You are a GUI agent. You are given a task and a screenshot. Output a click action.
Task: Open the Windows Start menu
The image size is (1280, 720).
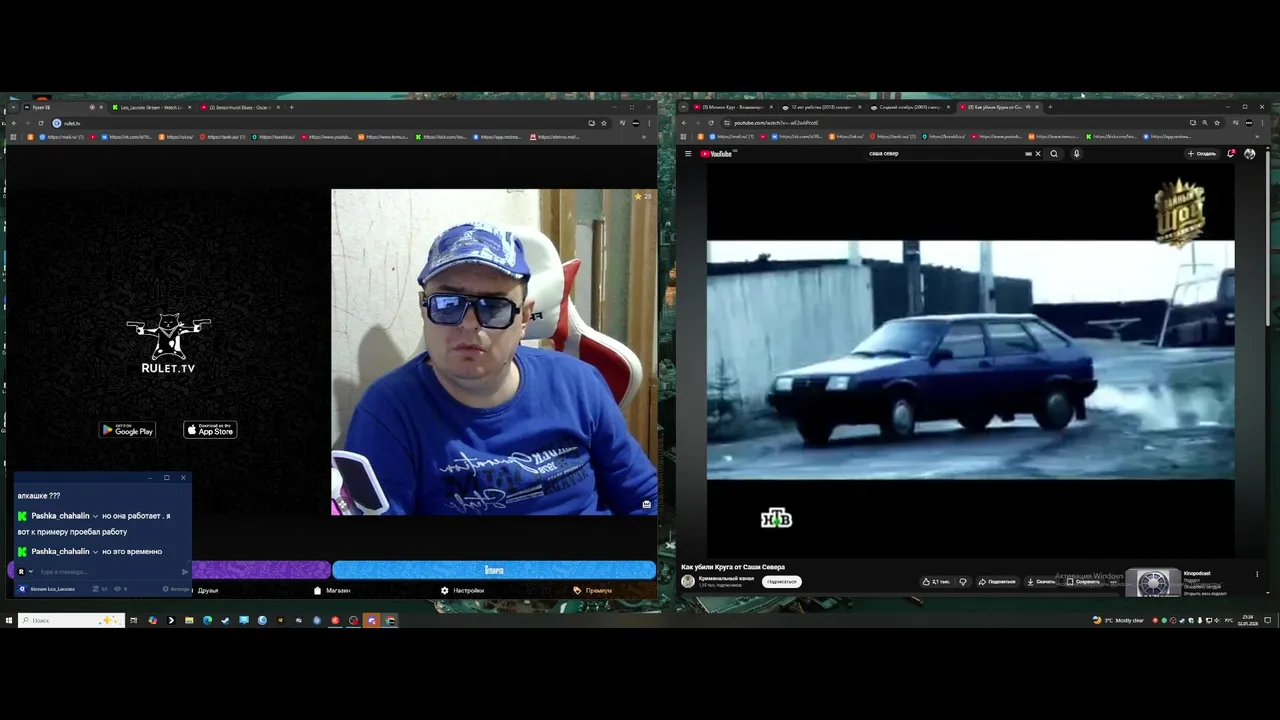8,620
